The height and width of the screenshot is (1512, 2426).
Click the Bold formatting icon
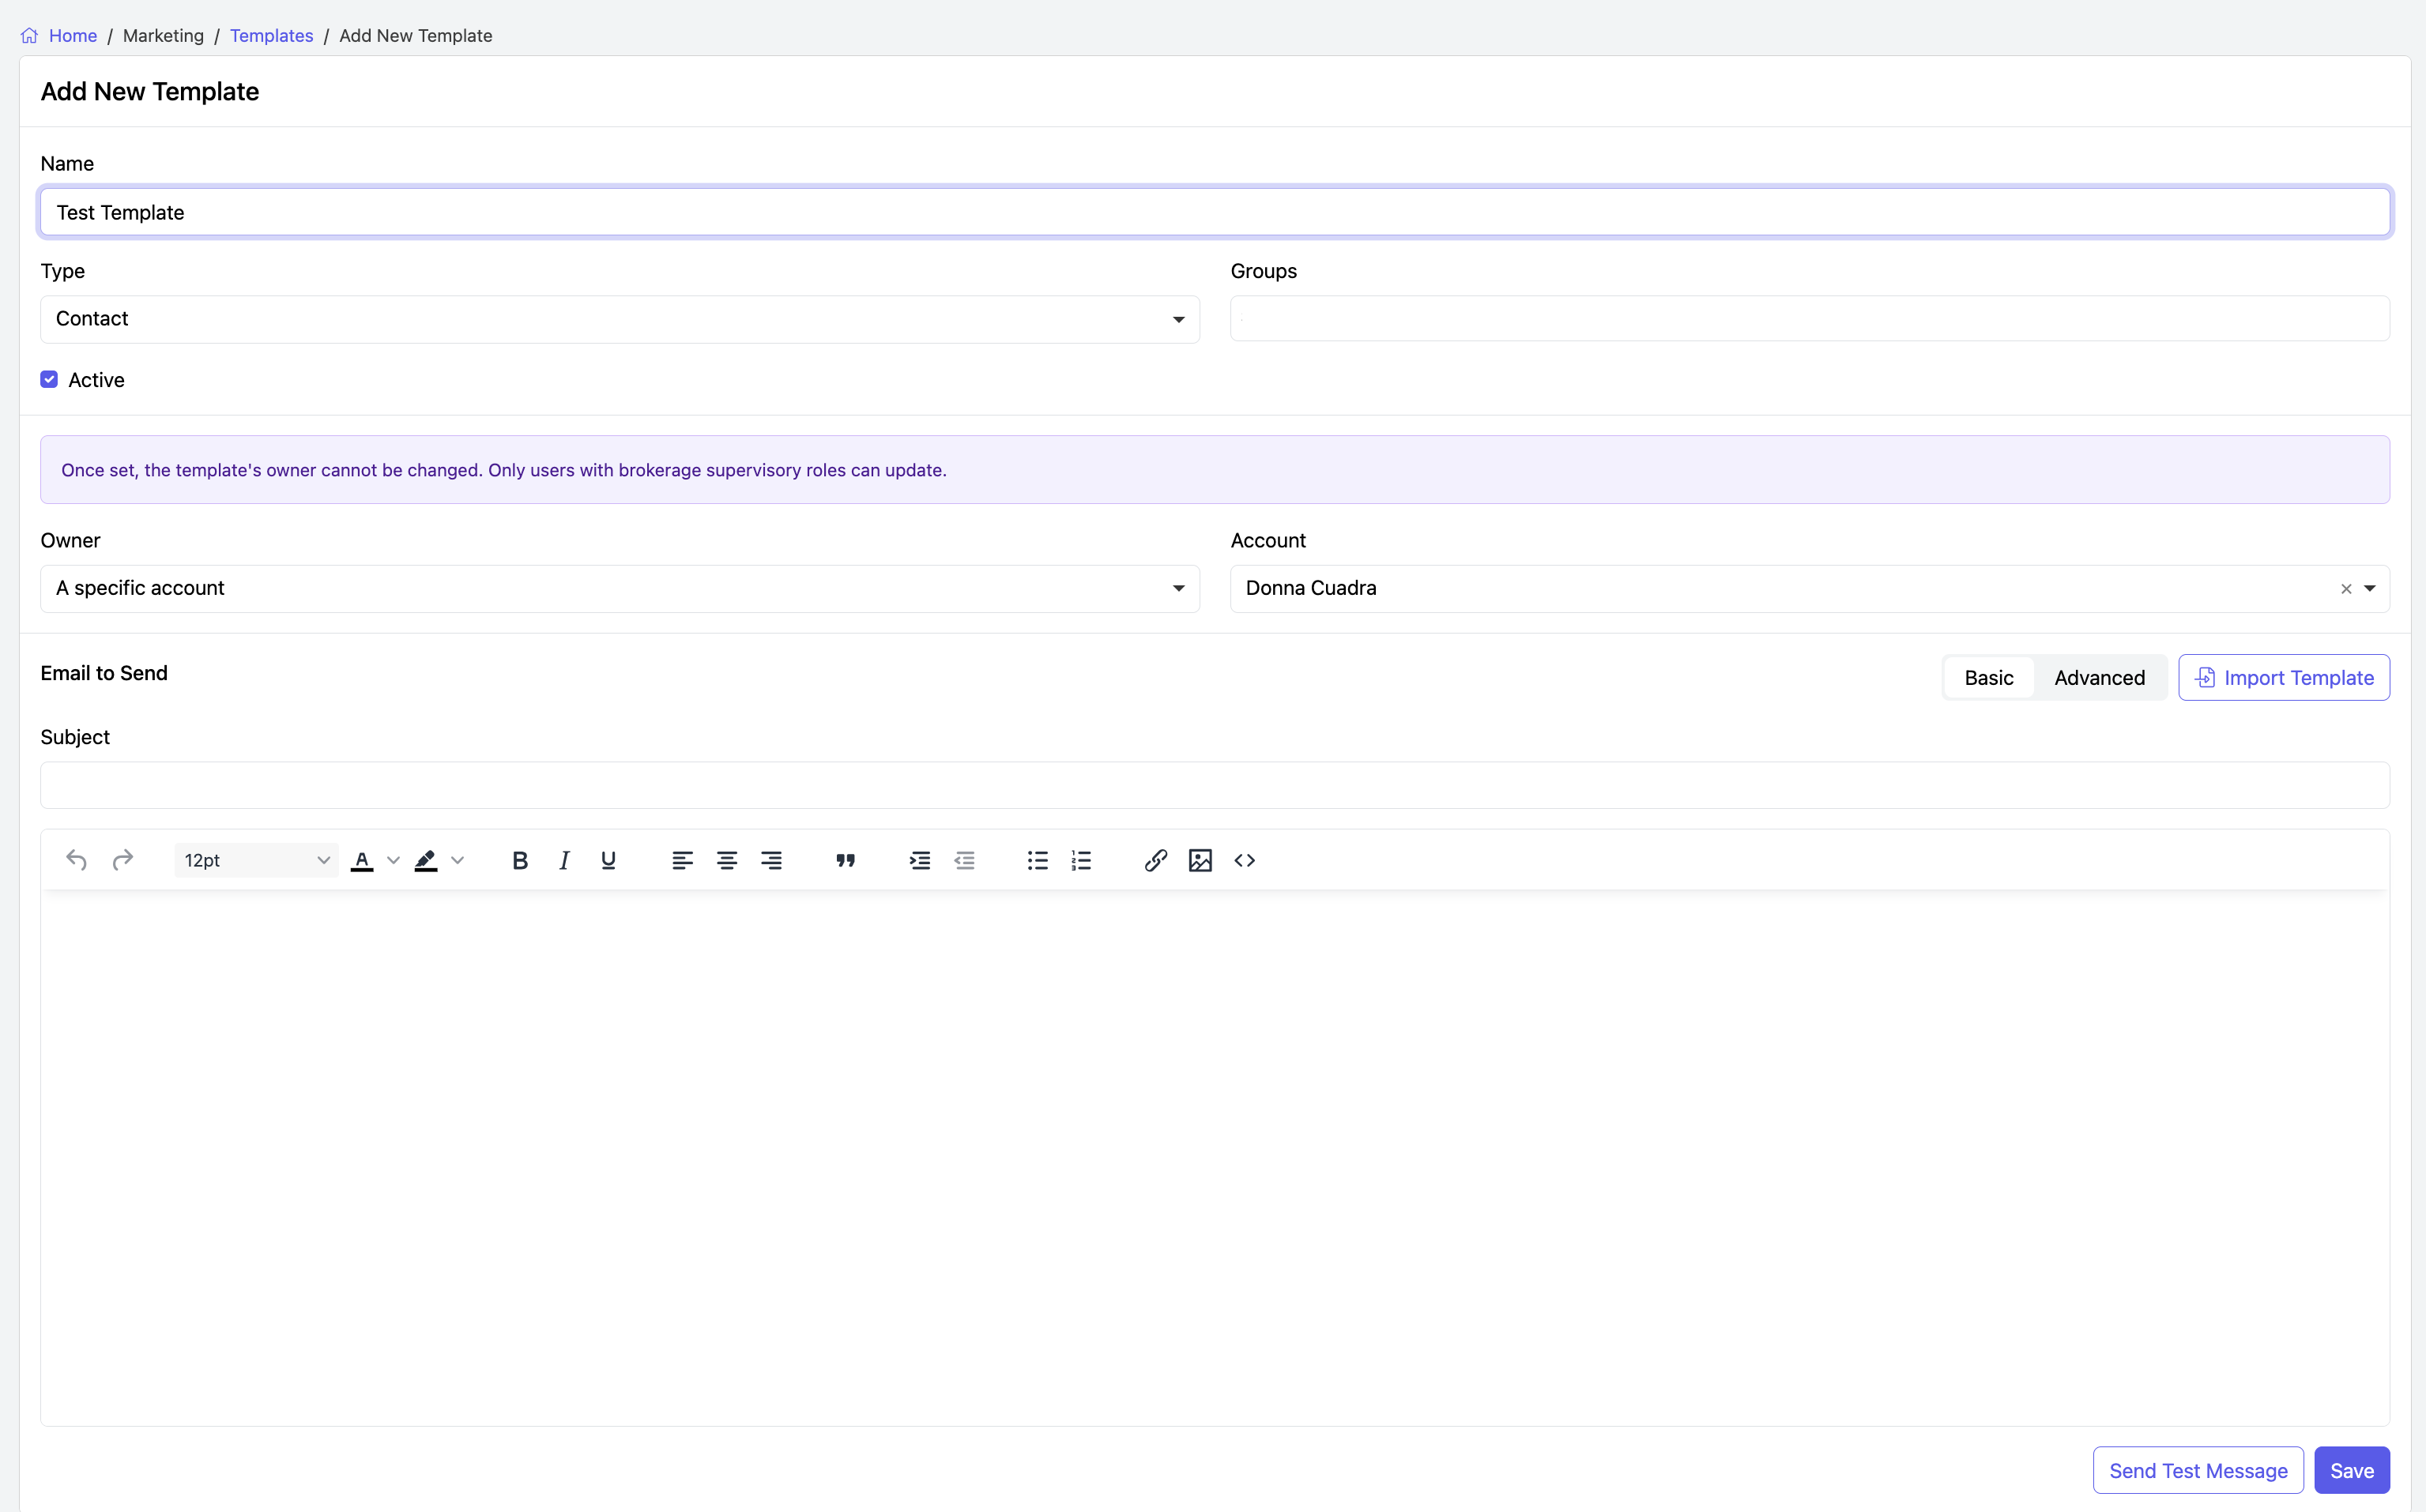coord(520,860)
